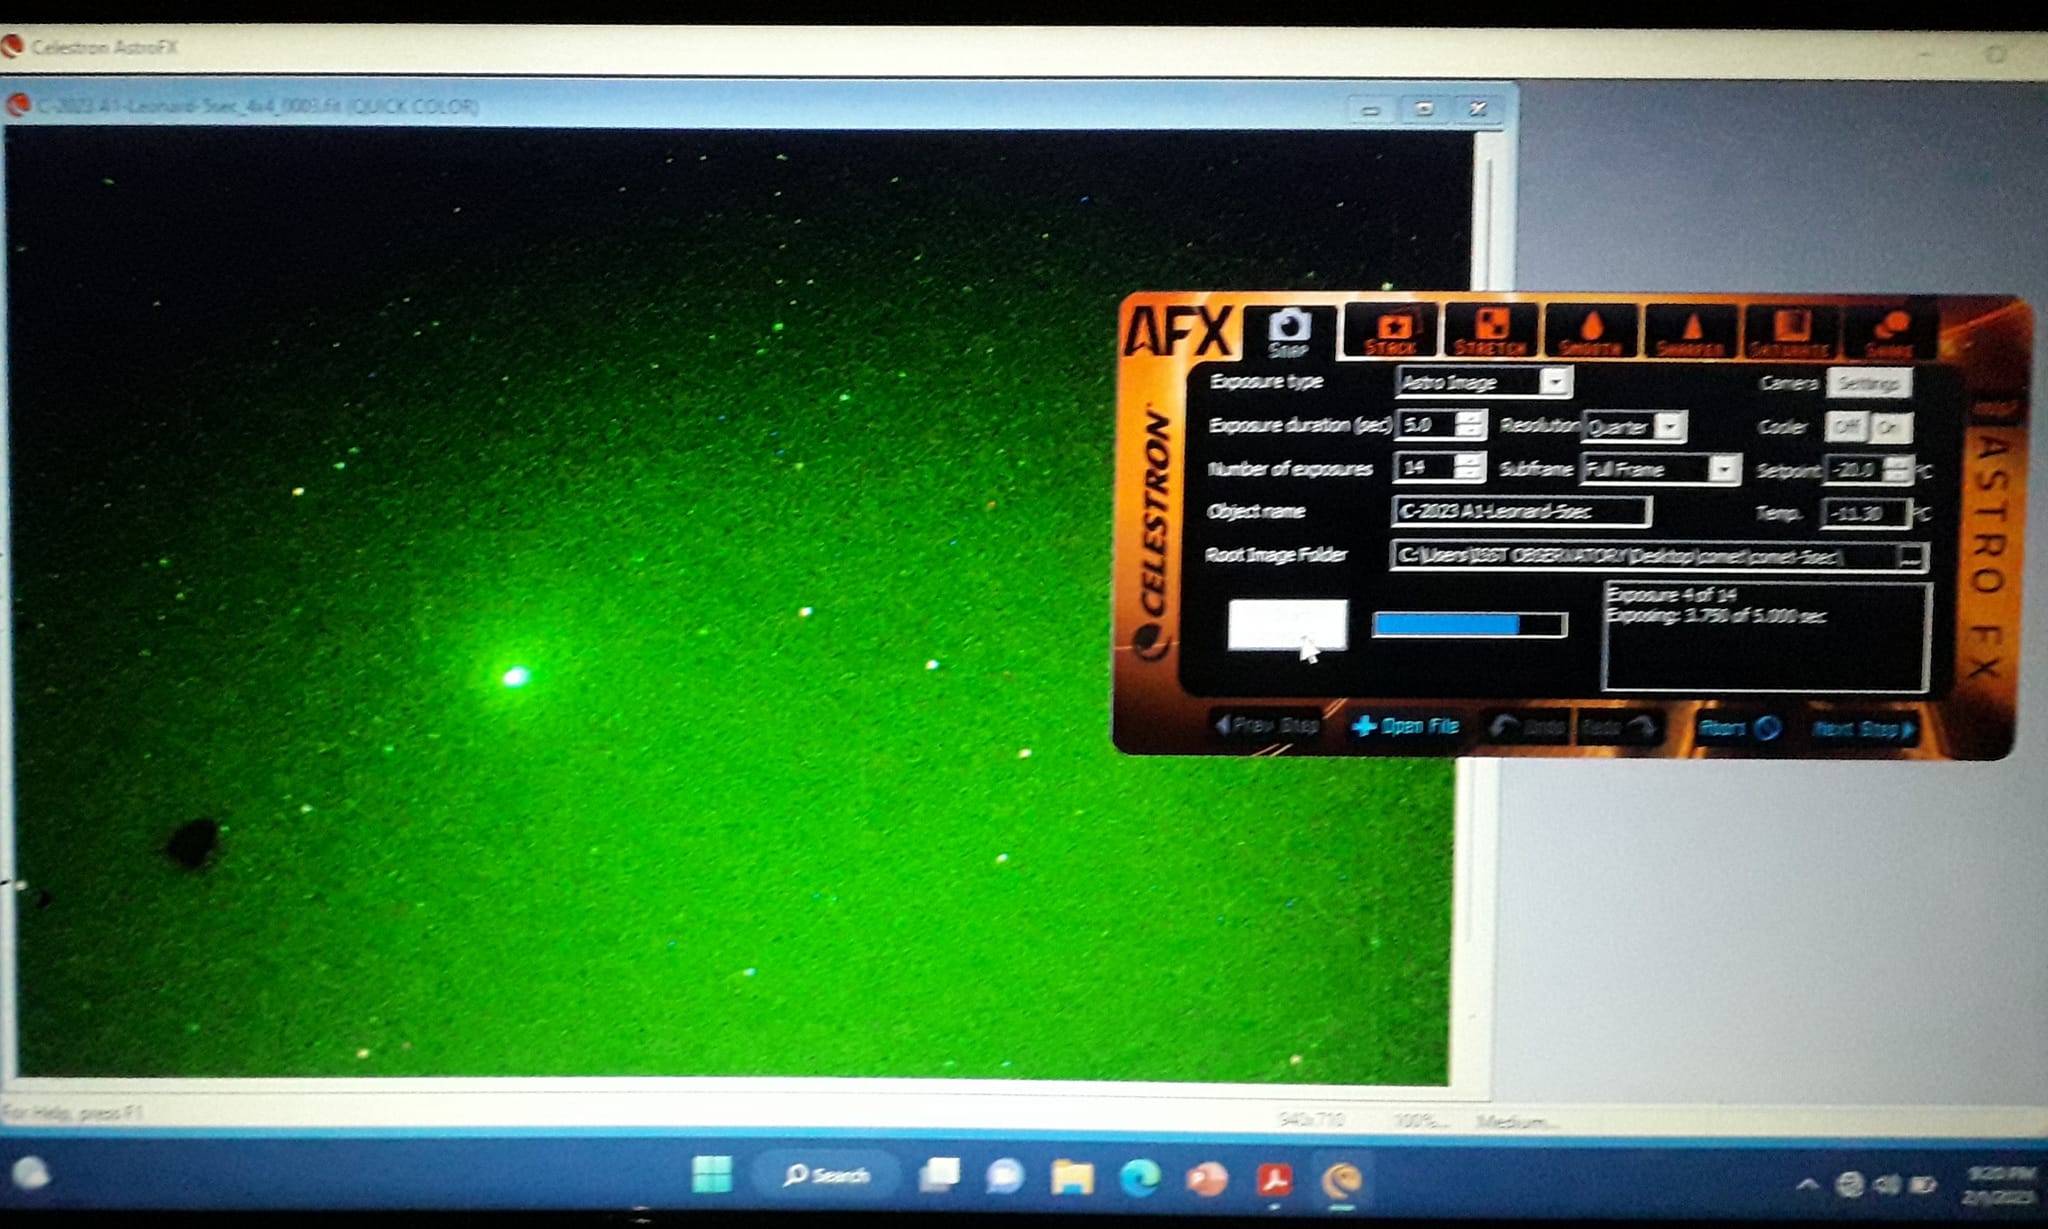The image size is (2048, 1229).
Task: Show hidden system tray icons
Action: click(x=1807, y=1185)
